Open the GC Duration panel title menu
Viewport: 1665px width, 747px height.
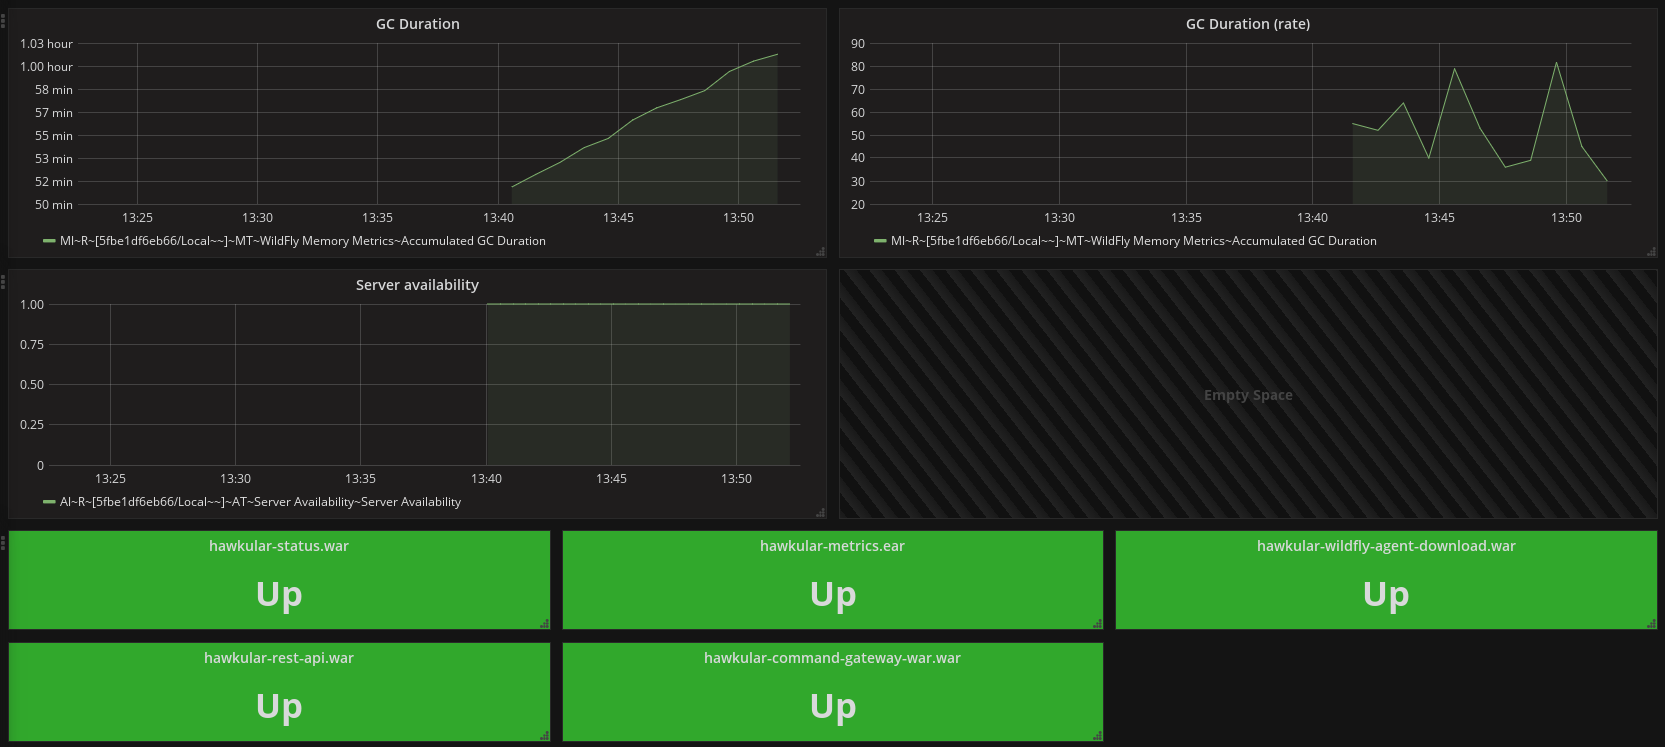click(x=418, y=24)
